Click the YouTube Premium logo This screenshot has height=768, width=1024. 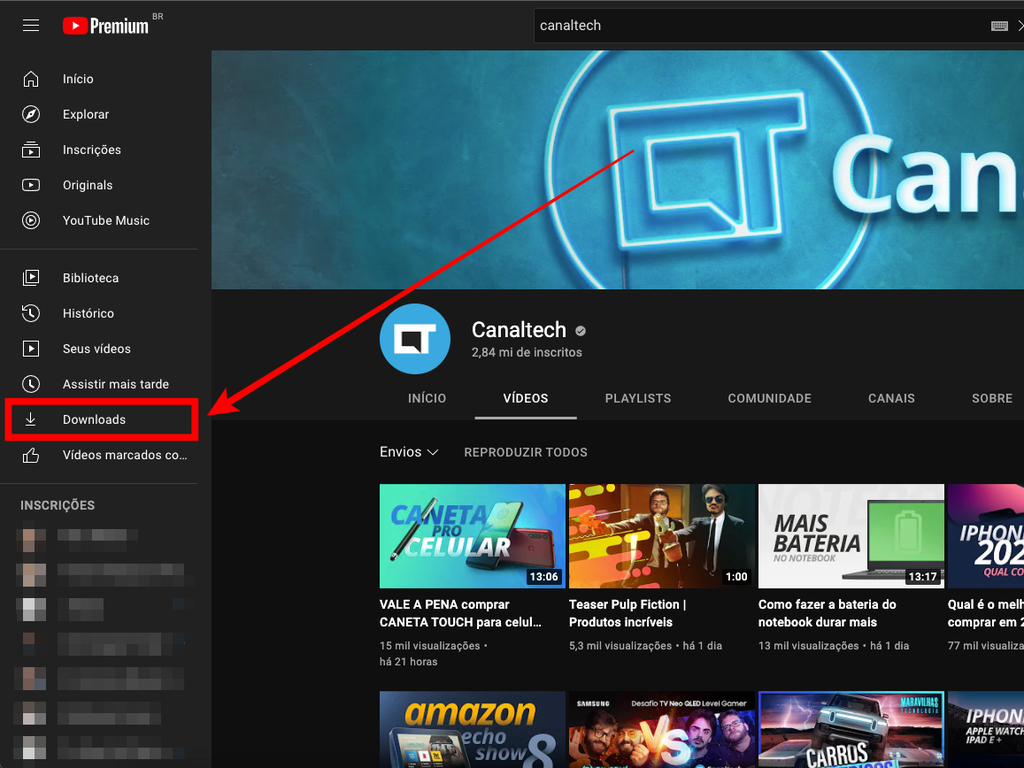point(106,25)
